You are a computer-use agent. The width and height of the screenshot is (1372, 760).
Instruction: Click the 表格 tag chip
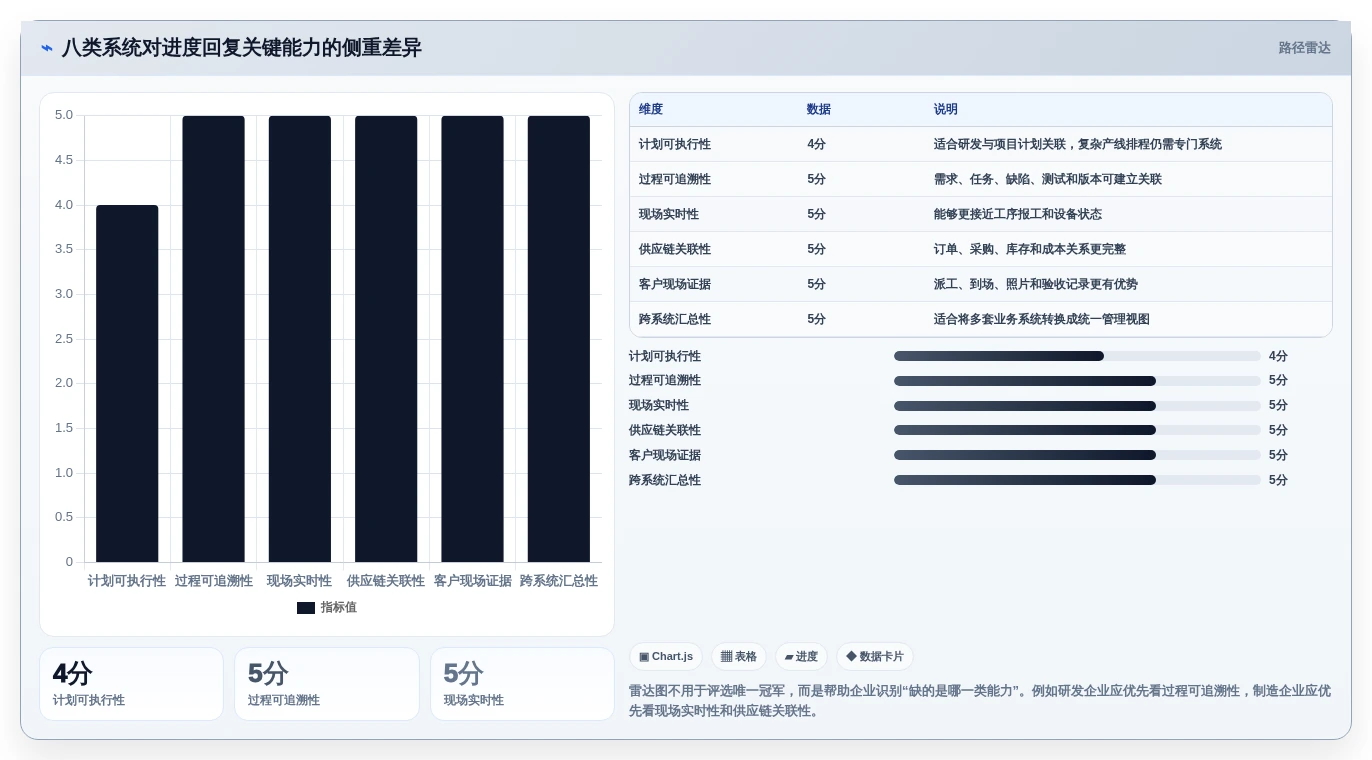click(739, 657)
